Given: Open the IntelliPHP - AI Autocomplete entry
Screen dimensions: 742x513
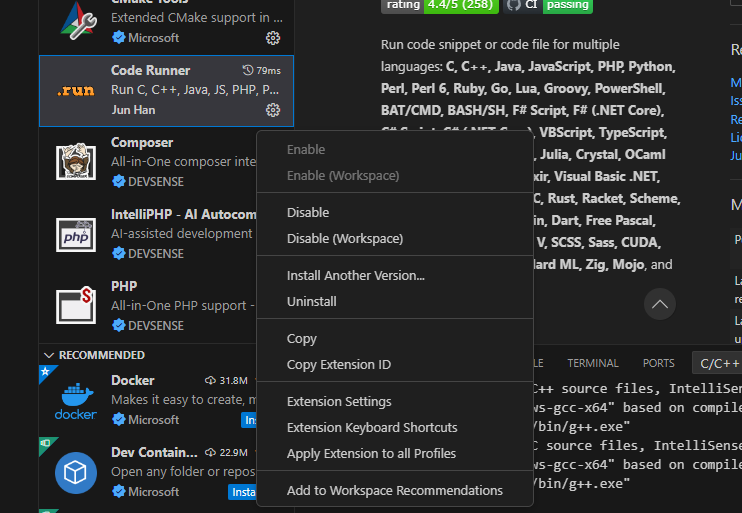Looking at the screenshot, I should (184, 214).
